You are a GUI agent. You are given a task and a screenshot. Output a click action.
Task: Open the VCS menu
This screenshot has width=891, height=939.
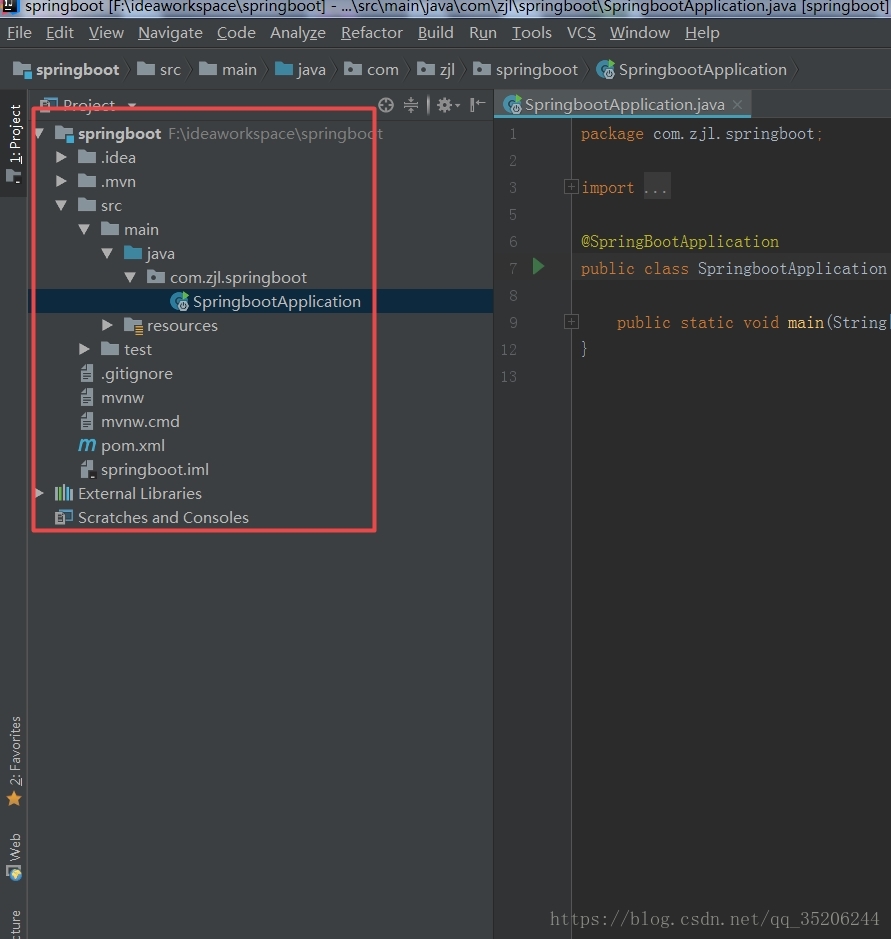(581, 33)
